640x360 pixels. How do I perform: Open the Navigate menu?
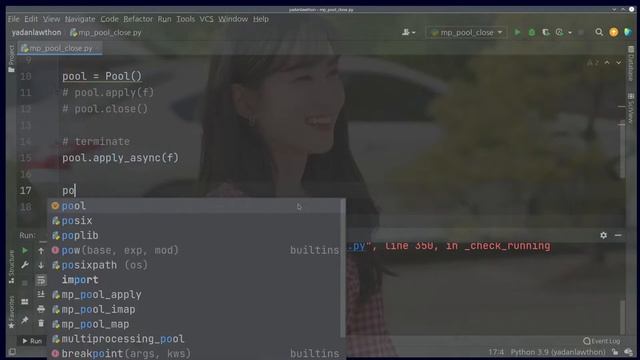[80, 19]
